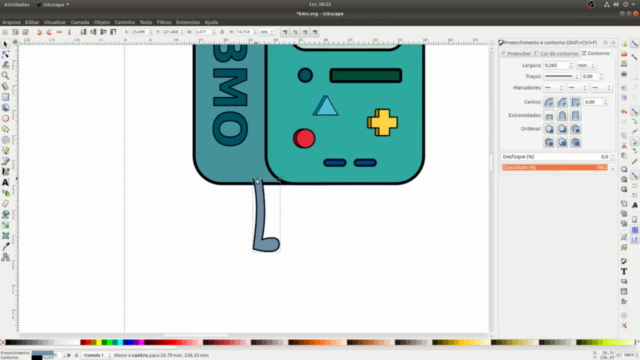The height and width of the screenshot is (360, 640).
Task: Open the Caminho menu
Action: (x=124, y=22)
